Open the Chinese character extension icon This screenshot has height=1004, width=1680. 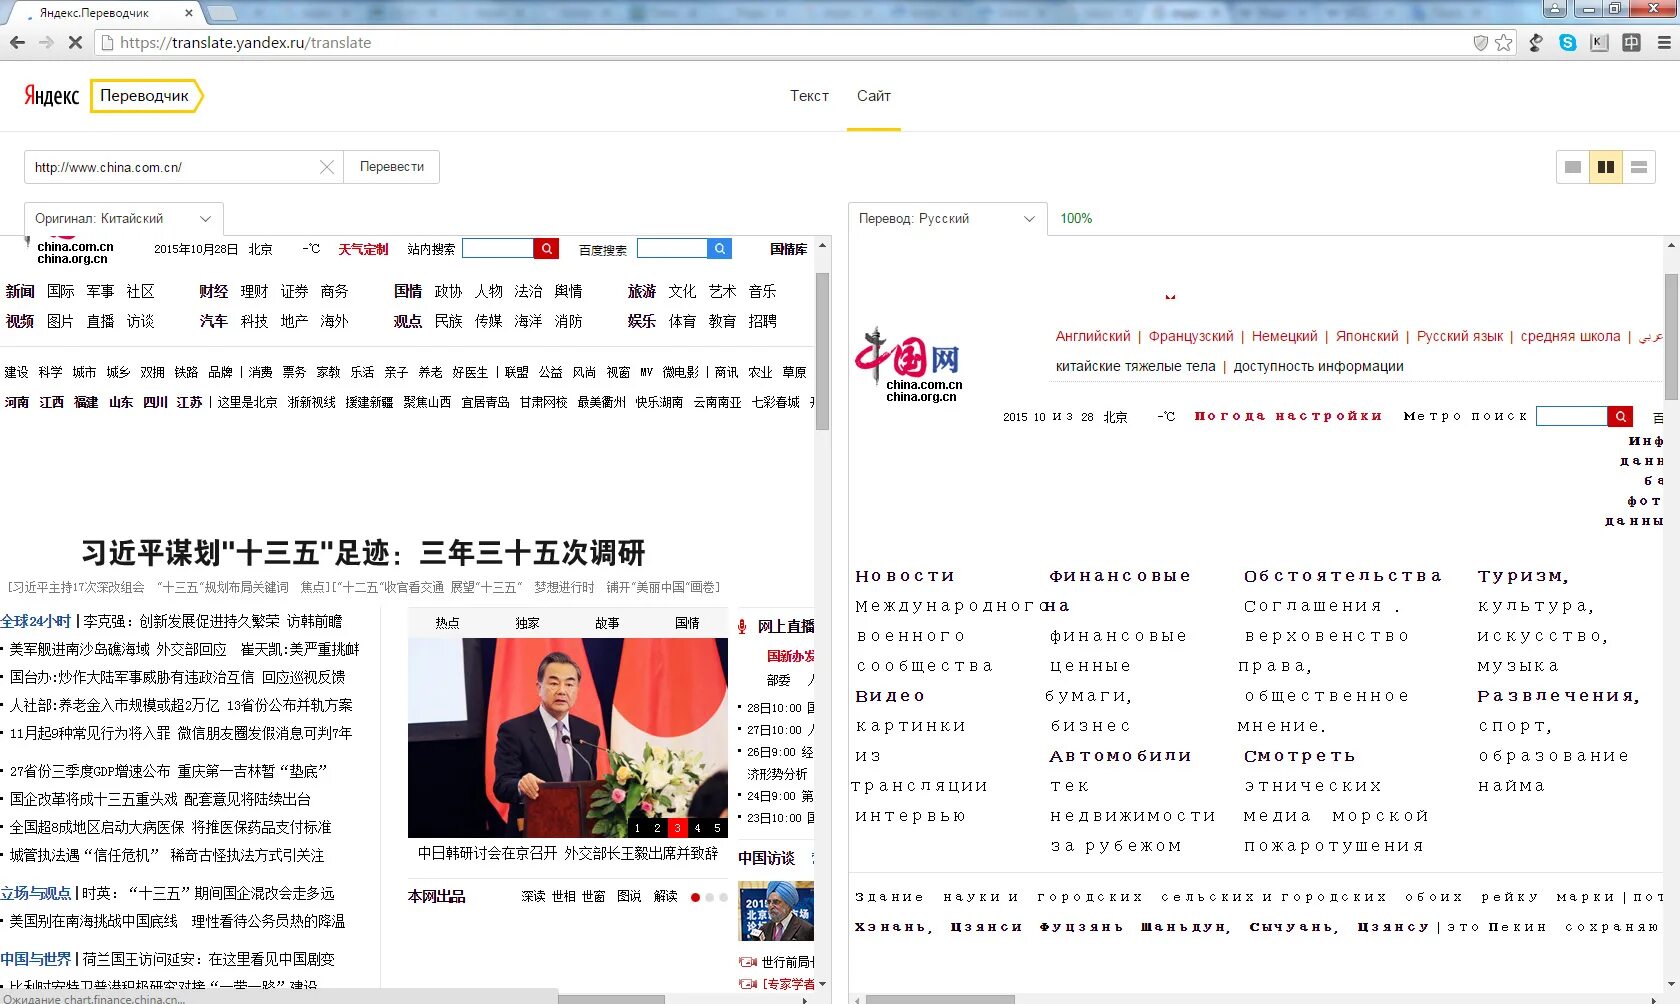pos(1631,43)
